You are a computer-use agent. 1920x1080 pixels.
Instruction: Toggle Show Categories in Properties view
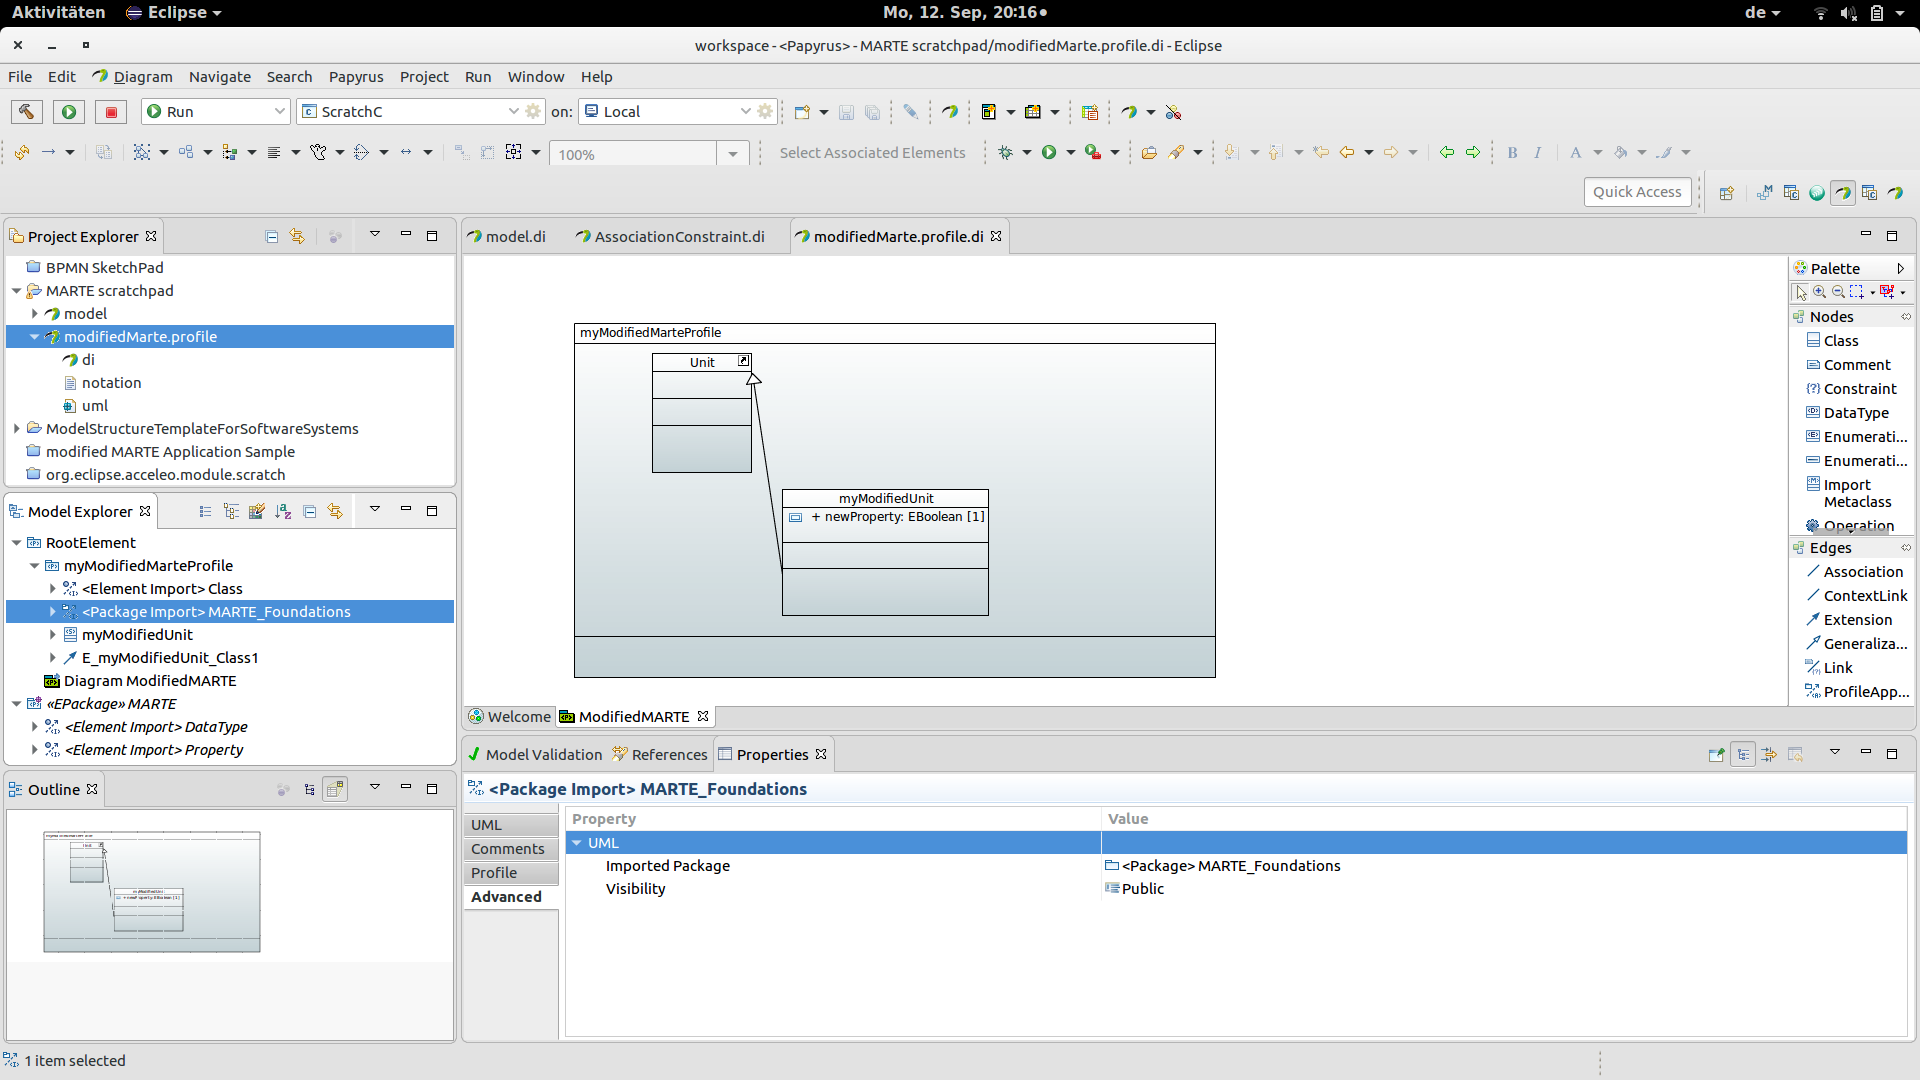pyautogui.click(x=1743, y=755)
